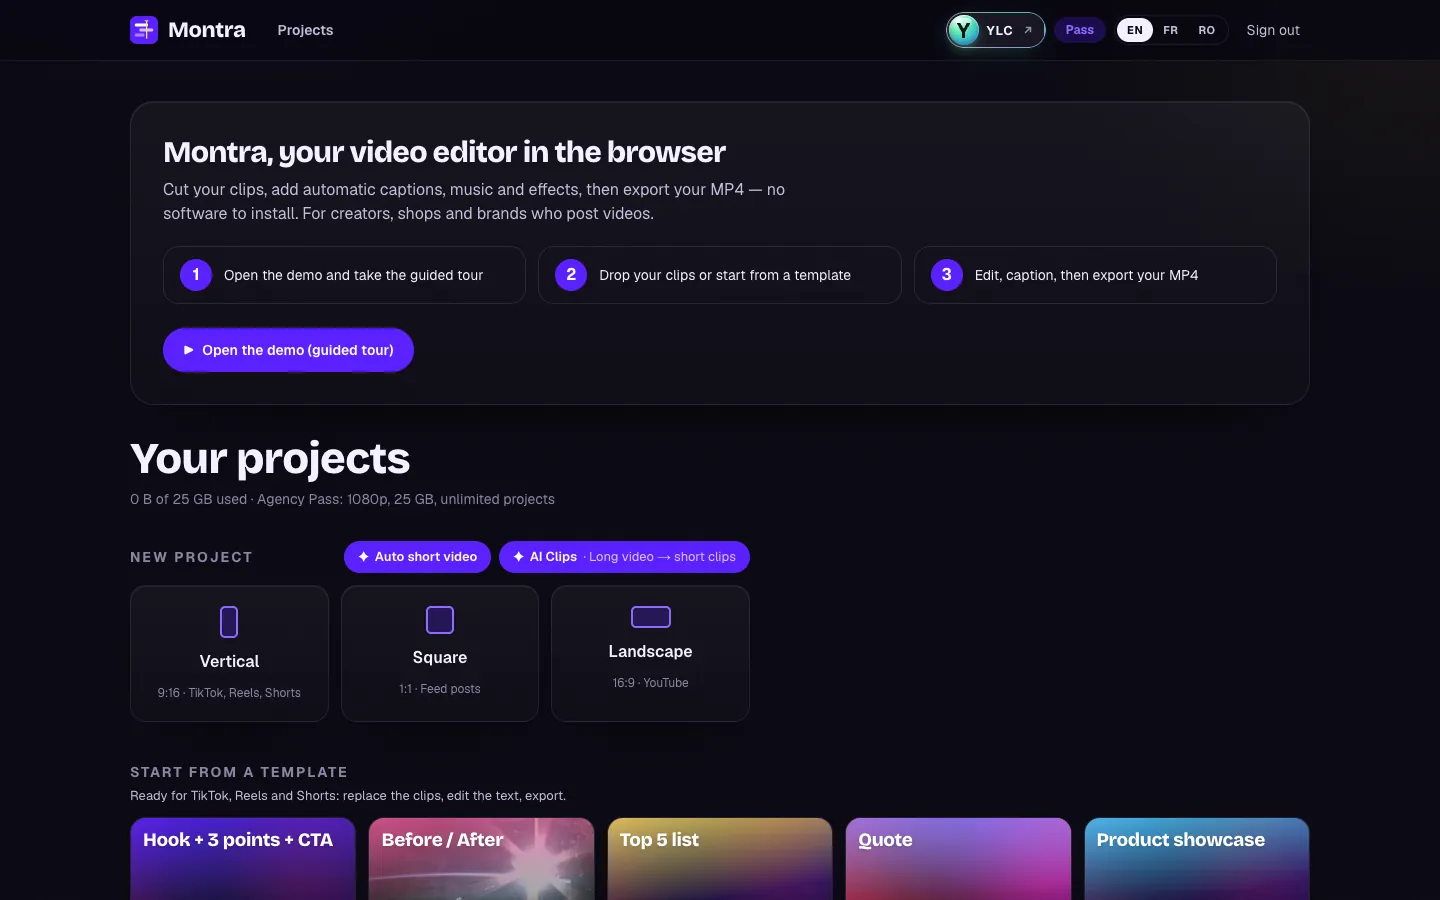Click the Montra brand name

click(x=207, y=30)
